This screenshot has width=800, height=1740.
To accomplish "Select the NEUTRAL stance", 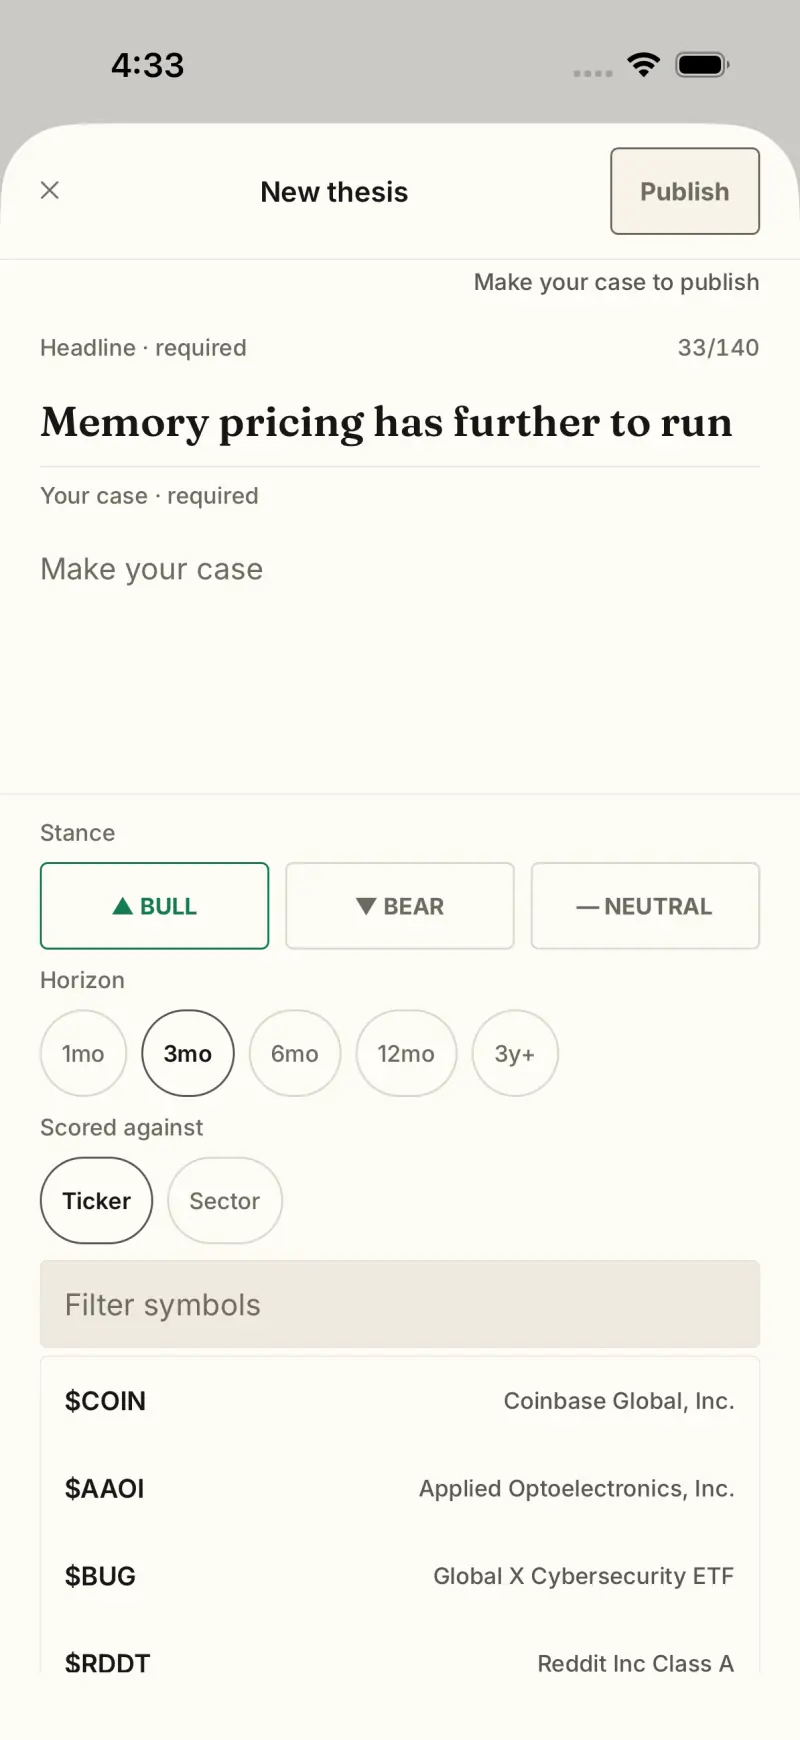I will click(645, 906).
